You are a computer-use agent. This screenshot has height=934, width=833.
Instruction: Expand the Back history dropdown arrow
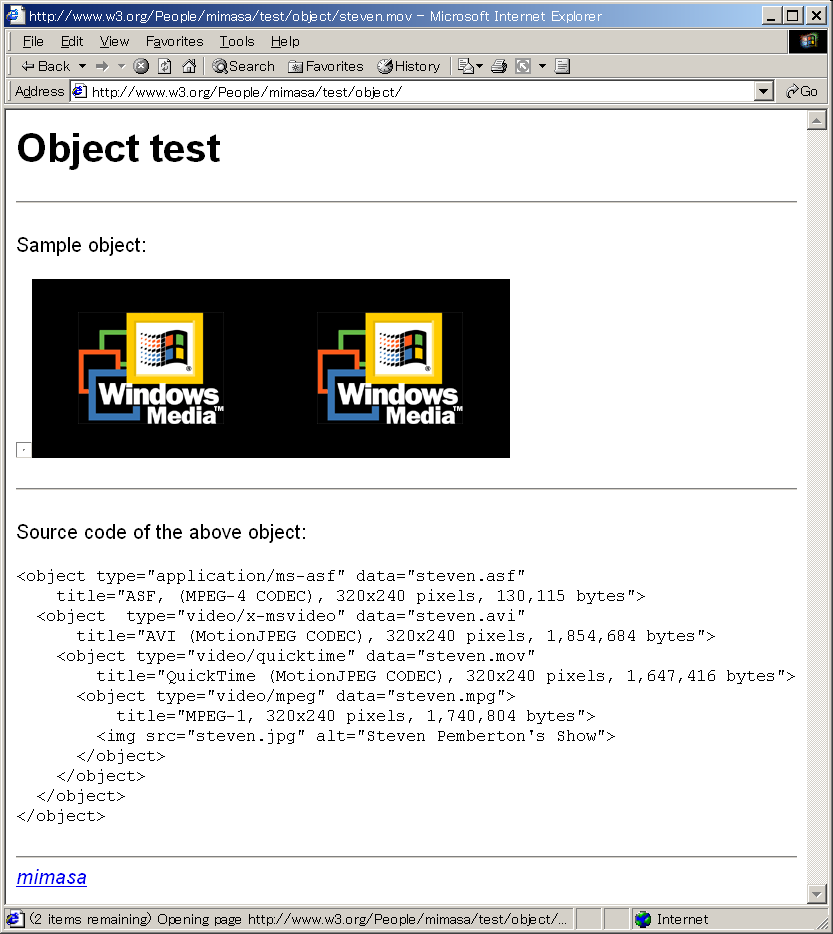tap(82, 66)
